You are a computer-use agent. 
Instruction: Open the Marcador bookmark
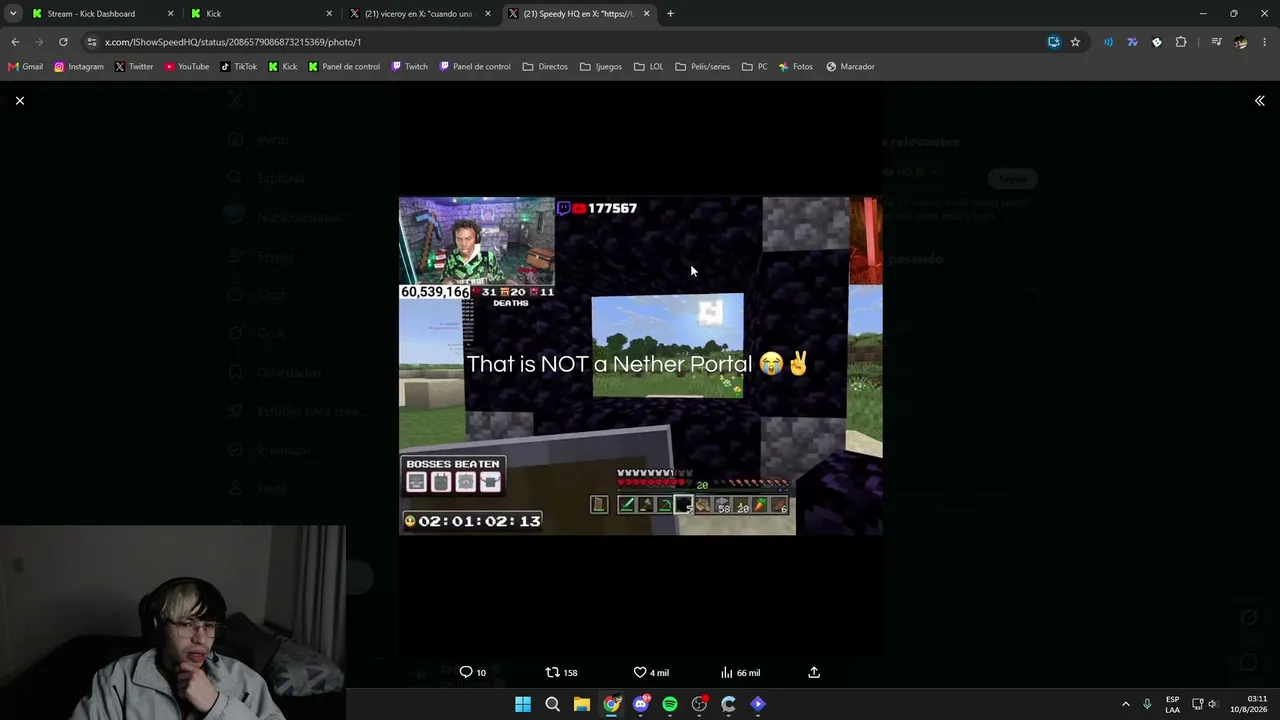[850, 67]
